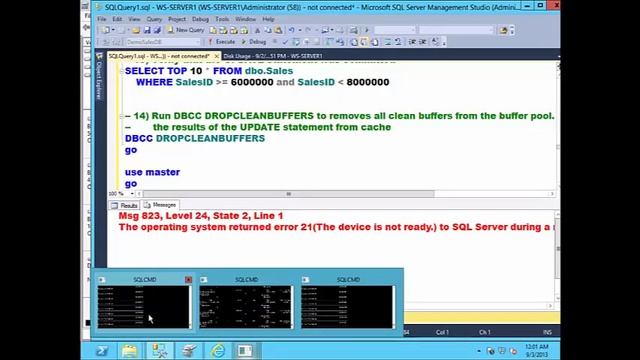
Task: Open the Tools menu
Action: 222,19
